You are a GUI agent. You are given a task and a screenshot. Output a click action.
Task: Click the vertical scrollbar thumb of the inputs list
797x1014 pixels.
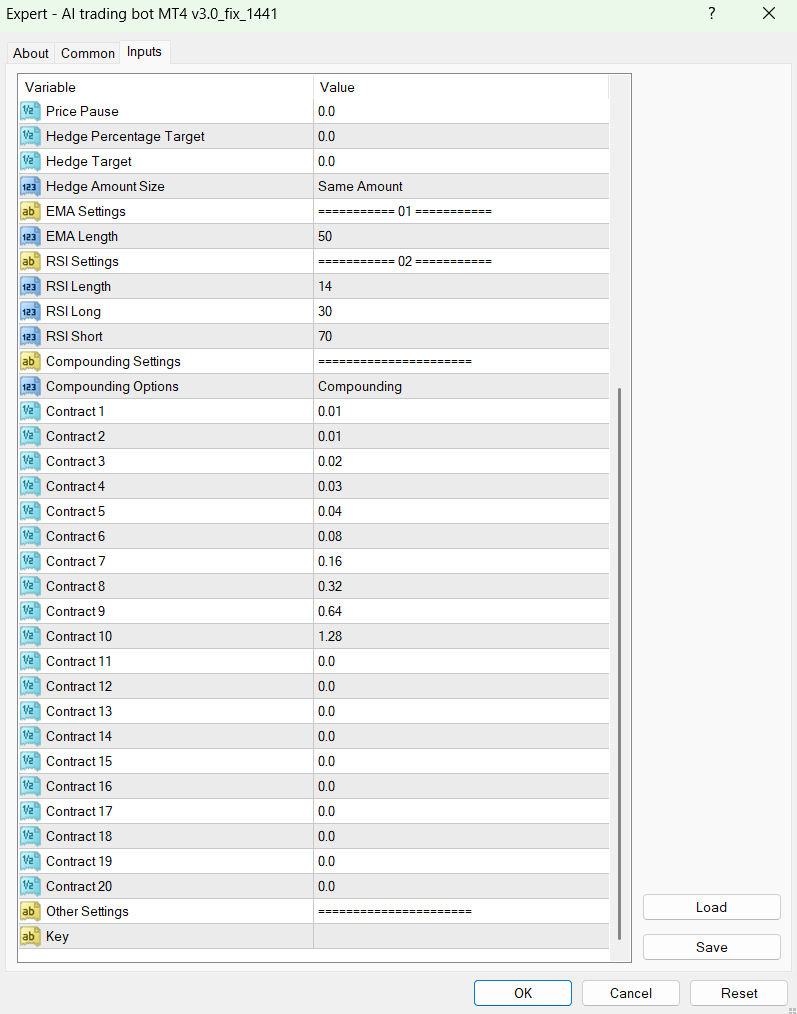point(620,664)
